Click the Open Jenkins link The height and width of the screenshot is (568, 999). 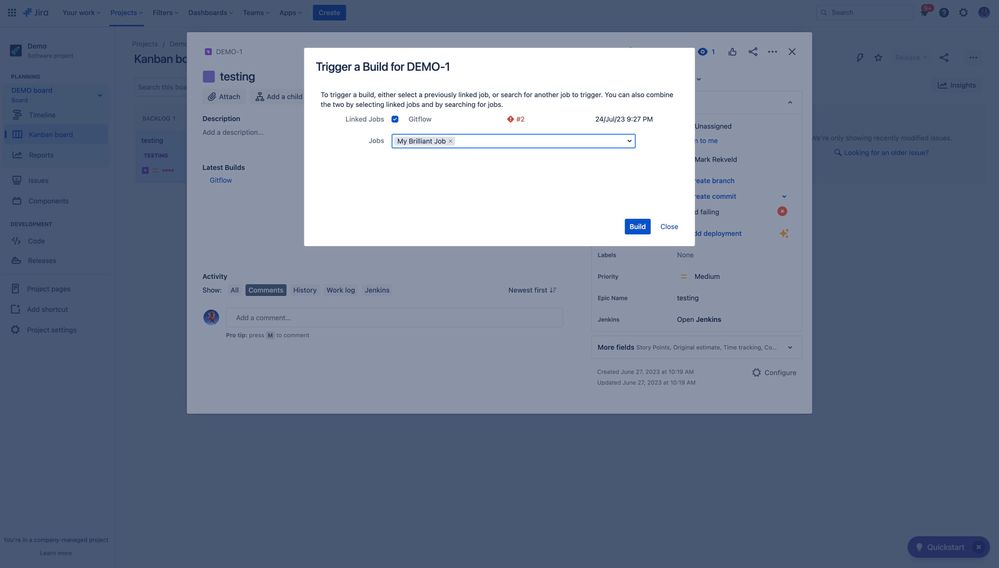coord(699,320)
